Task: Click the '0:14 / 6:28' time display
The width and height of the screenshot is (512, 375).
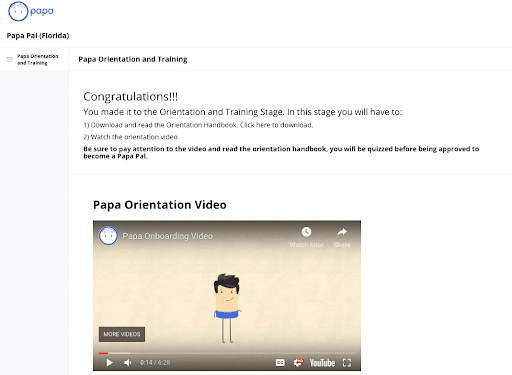Action: pyautogui.click(x=155, y=363)
